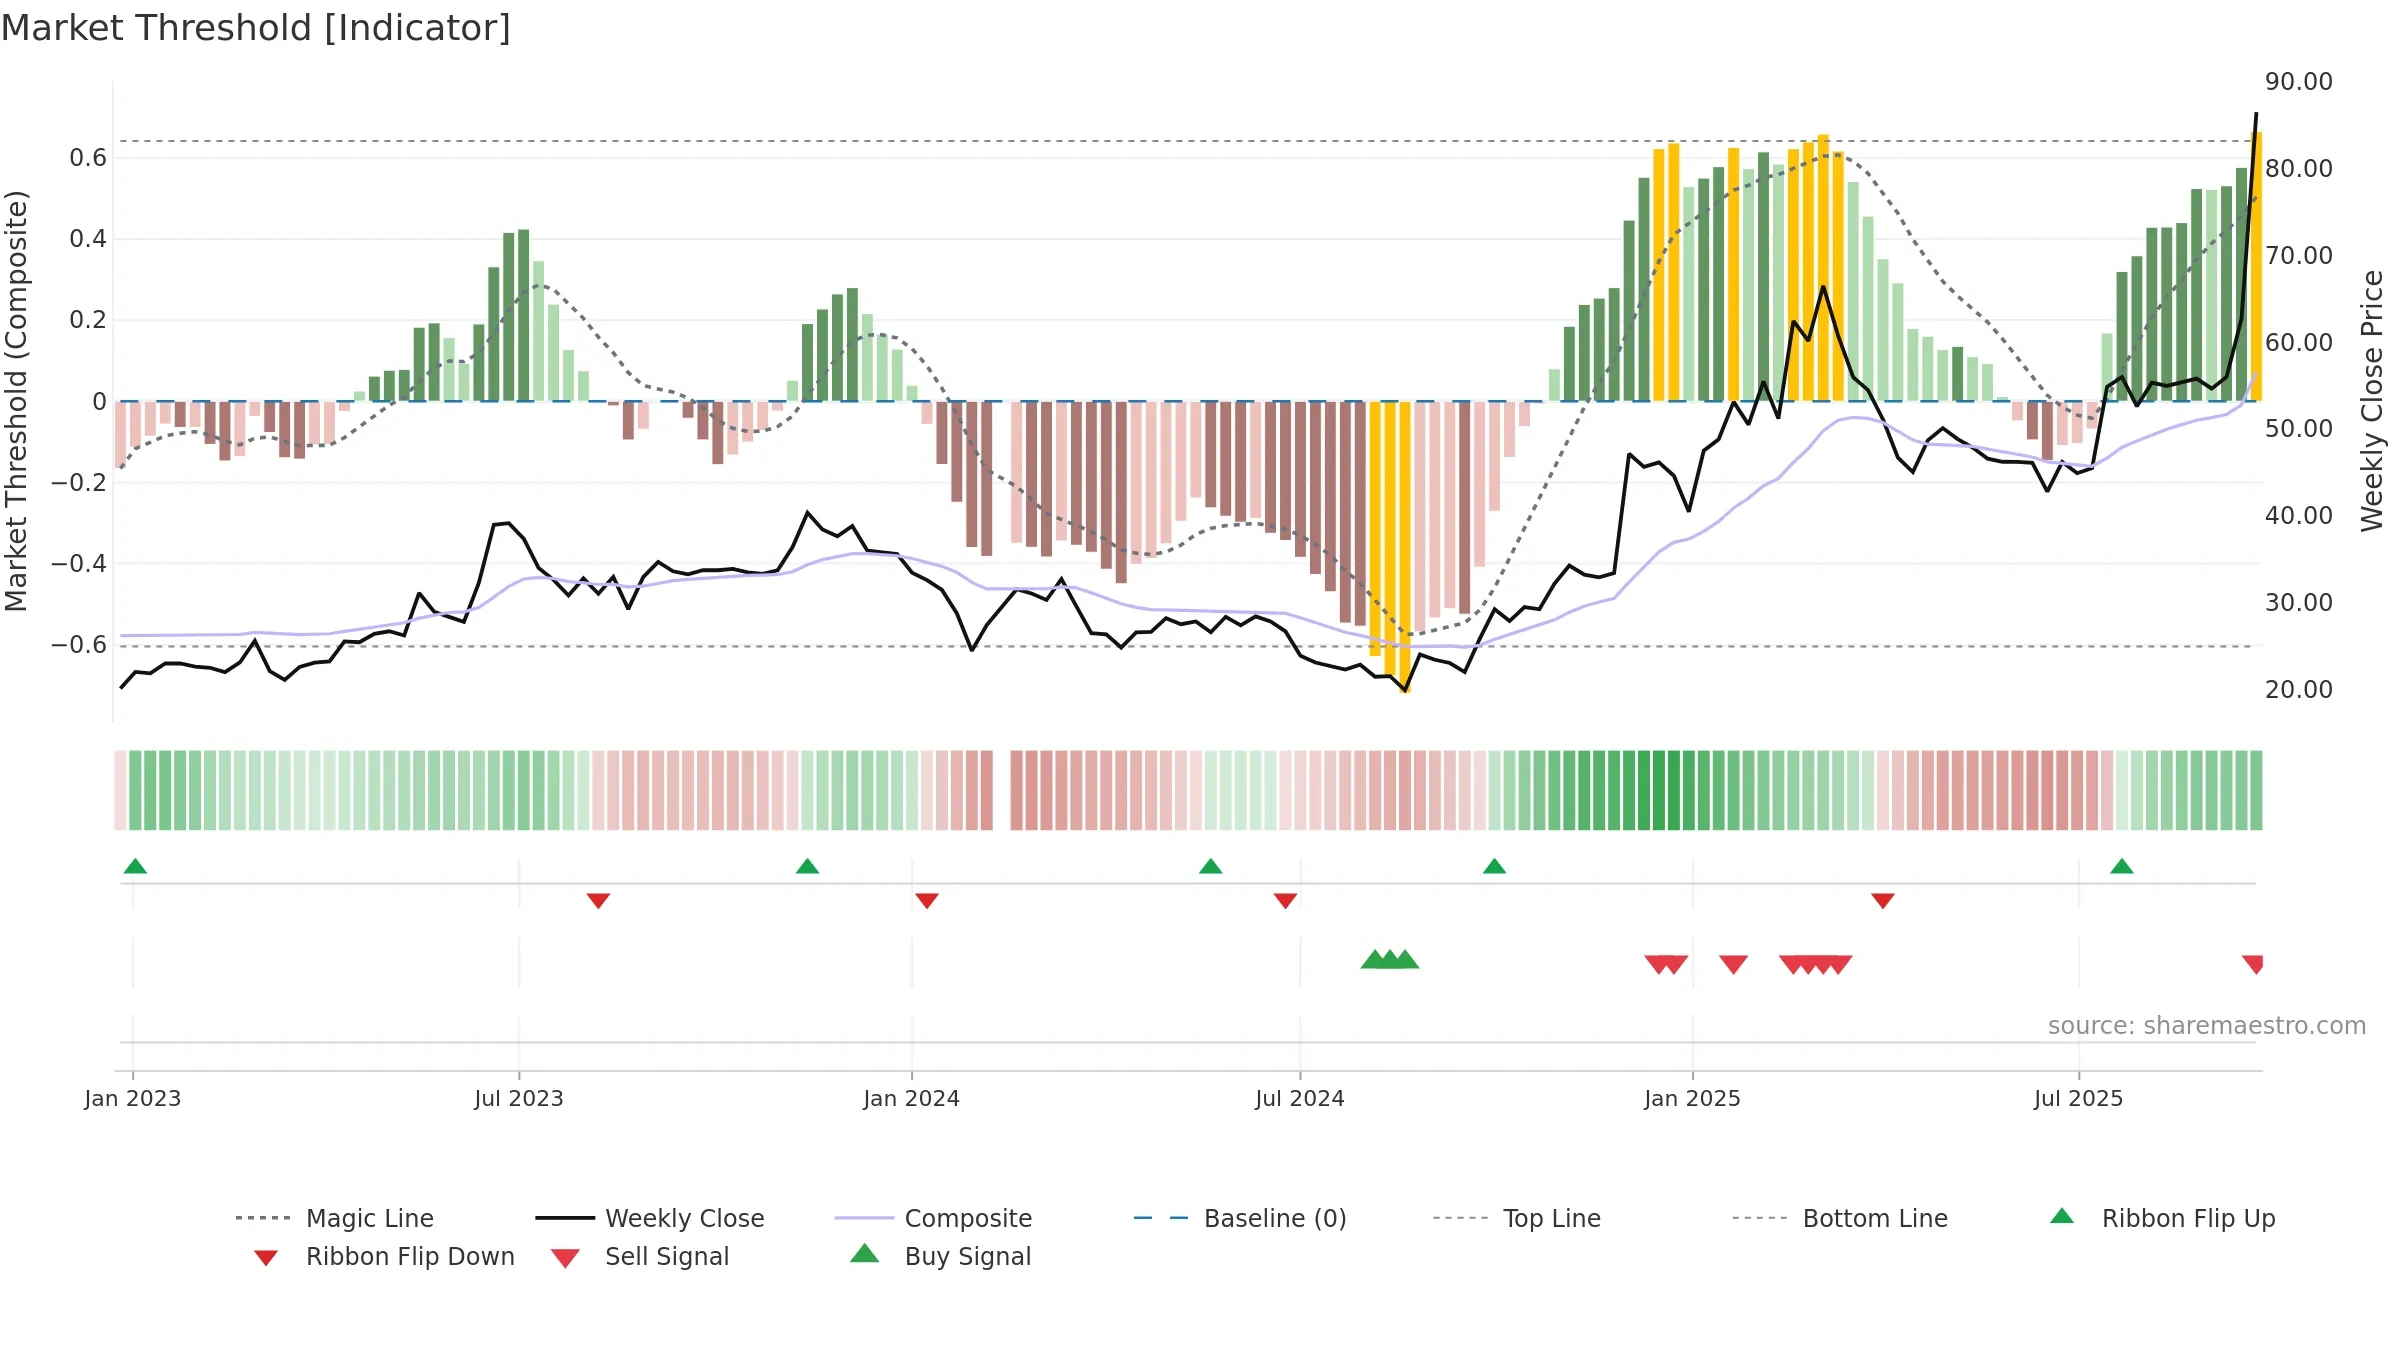Click the ribbon flip up marker near Nov 2023
Viewport: 2400px width, 1350px height.
[807, 866]
